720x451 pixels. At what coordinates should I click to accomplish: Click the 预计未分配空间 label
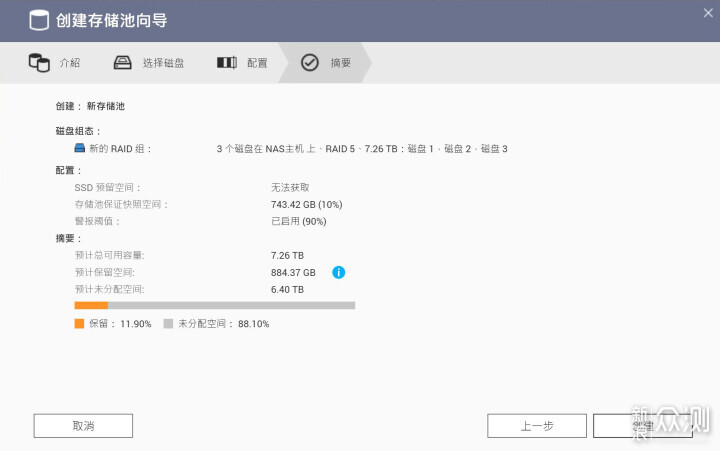point(109,289)
